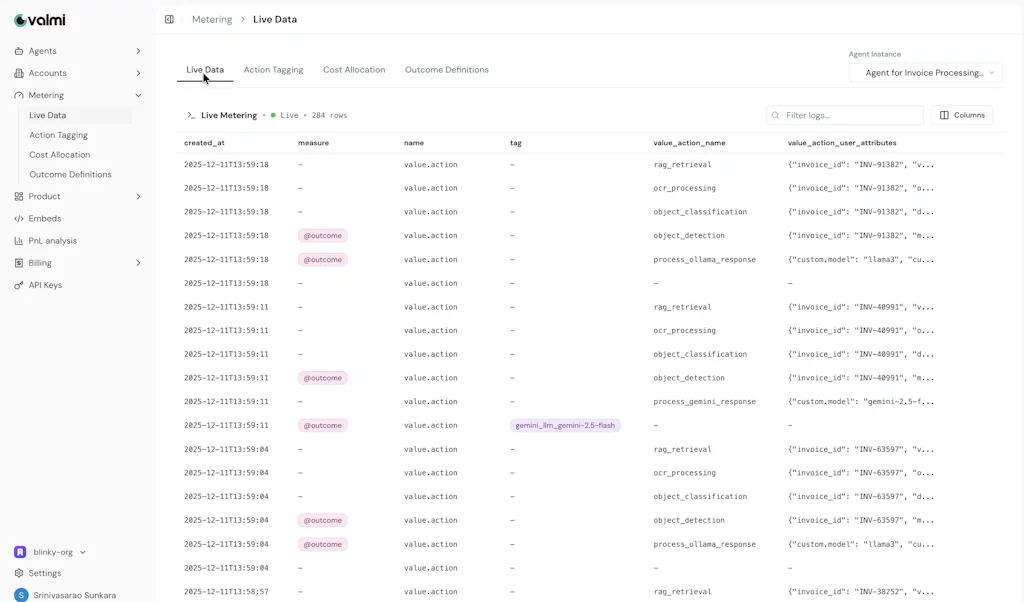This screenshot has height=602, width=1024.
Task: Switch to the Action Tagging tab
Action: [x=272, y=69]
